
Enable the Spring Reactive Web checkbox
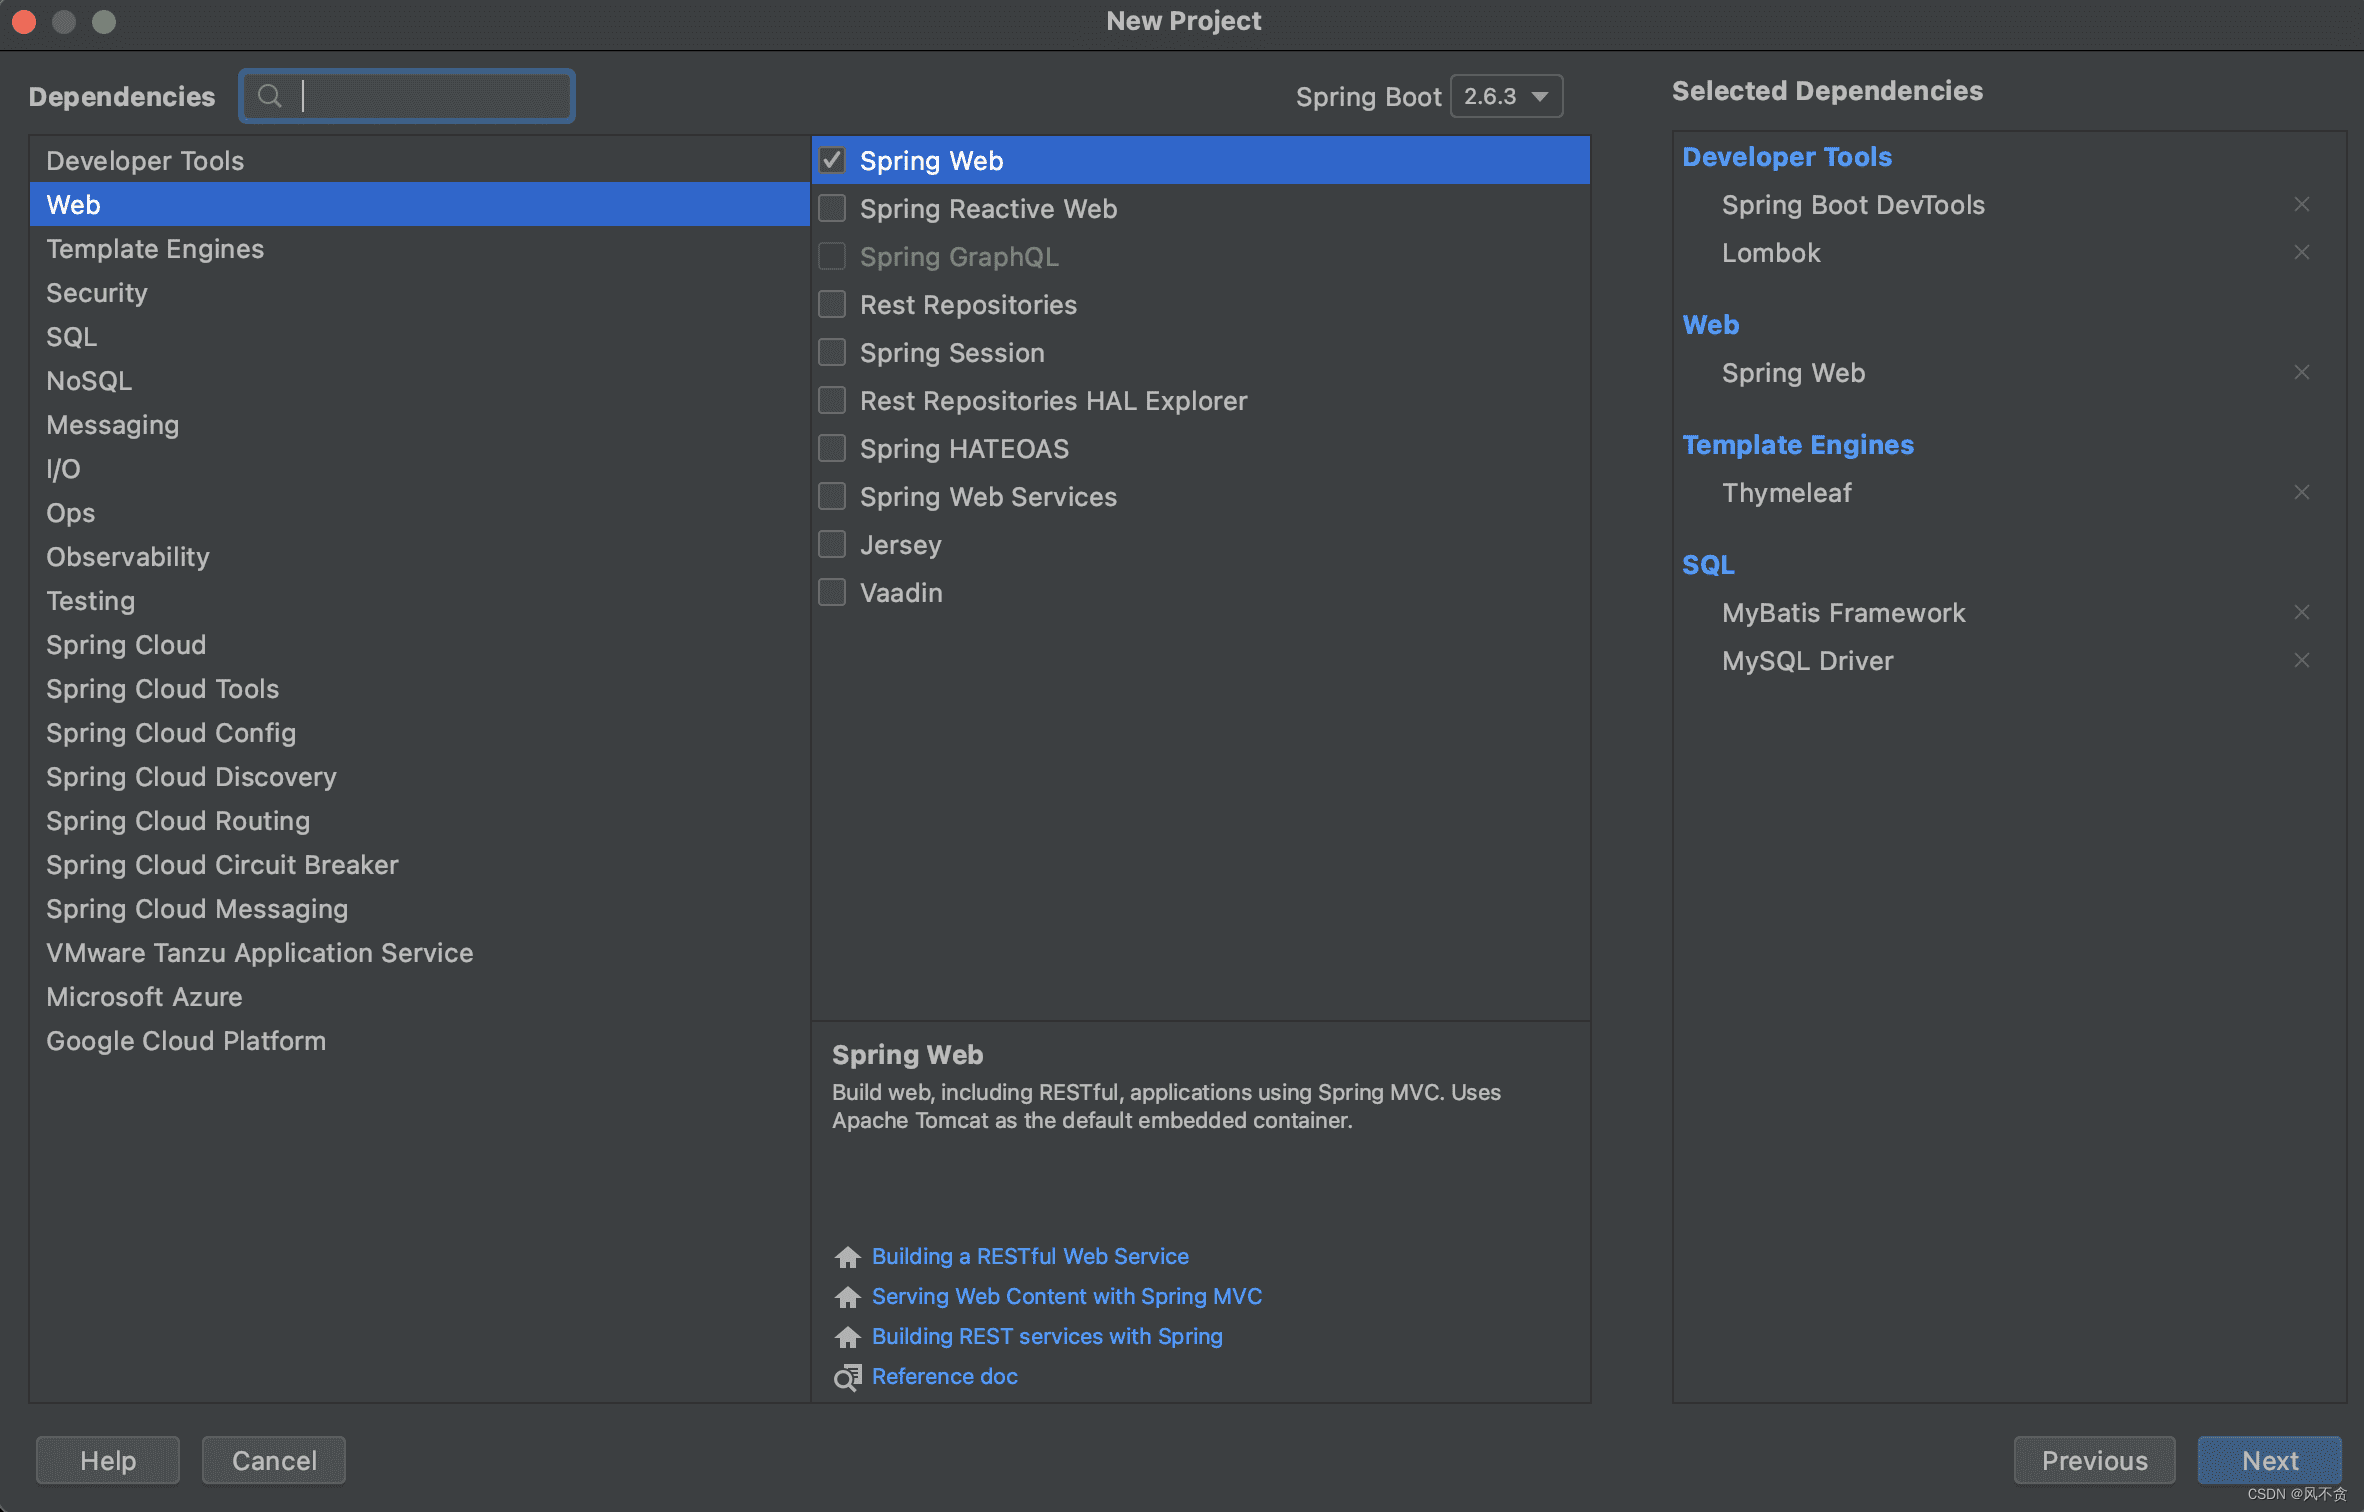(832, 209)
